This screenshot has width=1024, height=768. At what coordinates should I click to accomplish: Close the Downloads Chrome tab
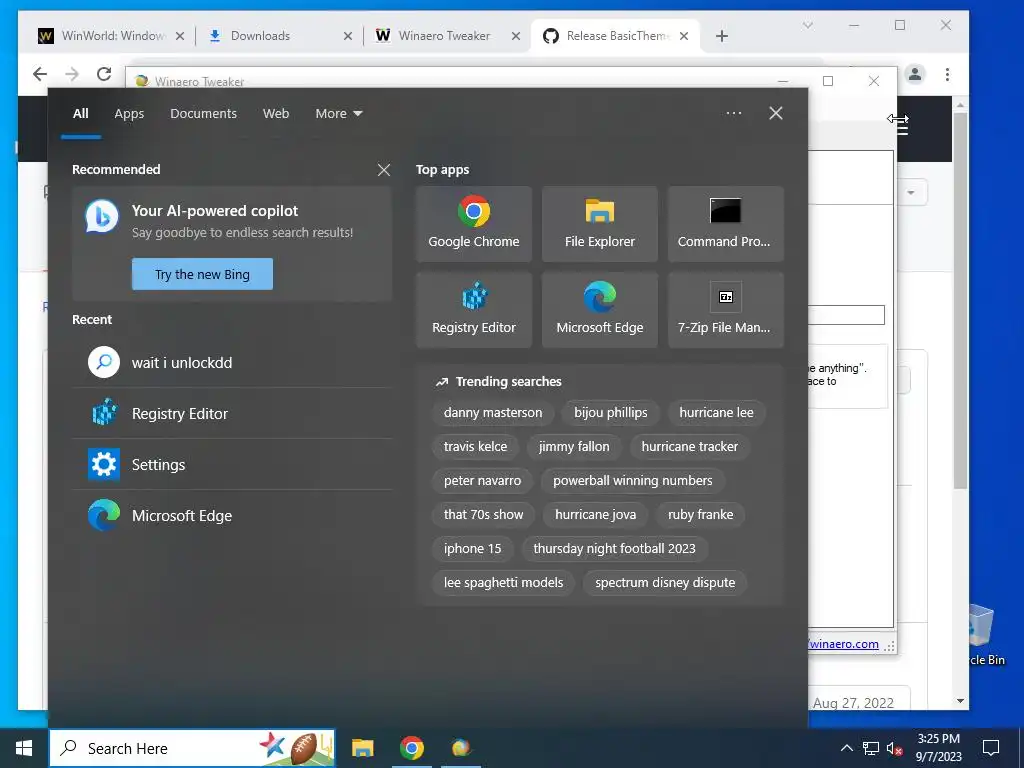click(347, 36)
